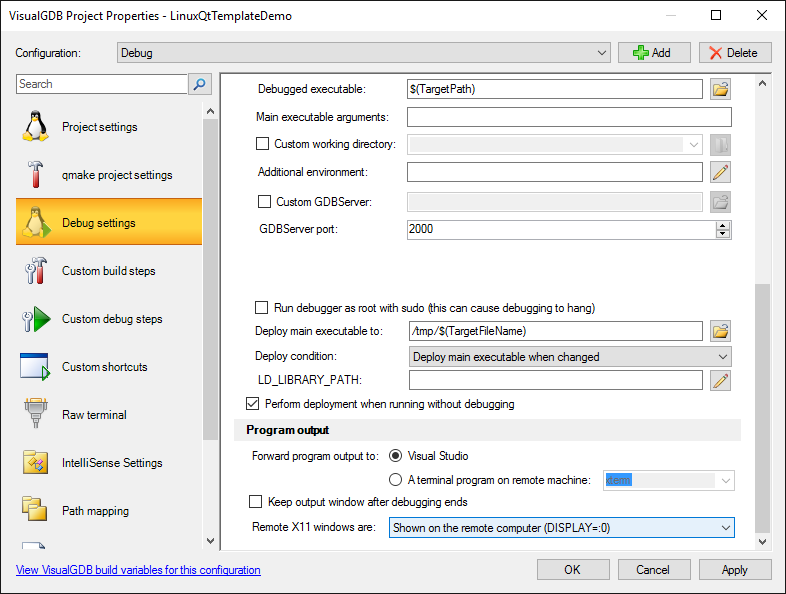Toggle Run debugger as root with sudo

coord(263,307)
